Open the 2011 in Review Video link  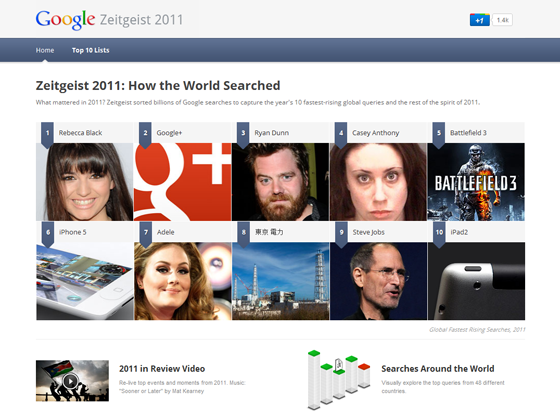[x=162, y=369]
